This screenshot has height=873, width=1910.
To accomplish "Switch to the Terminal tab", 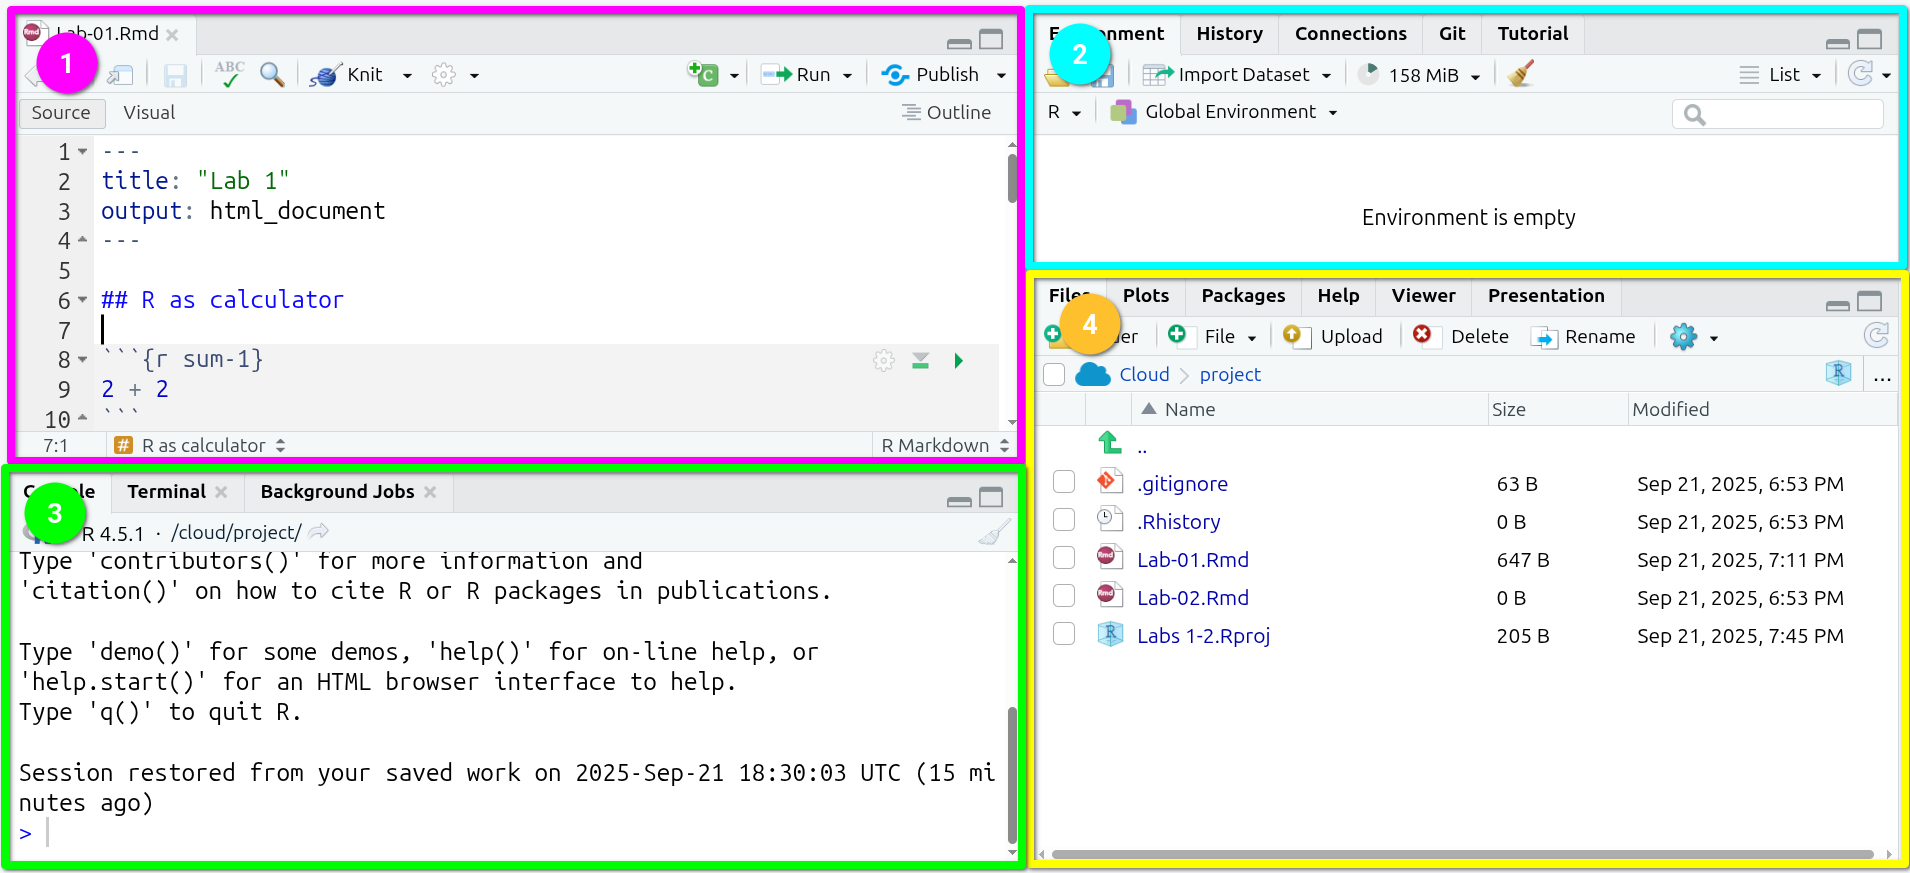I will pyautogui.click(x=166, y=492).
